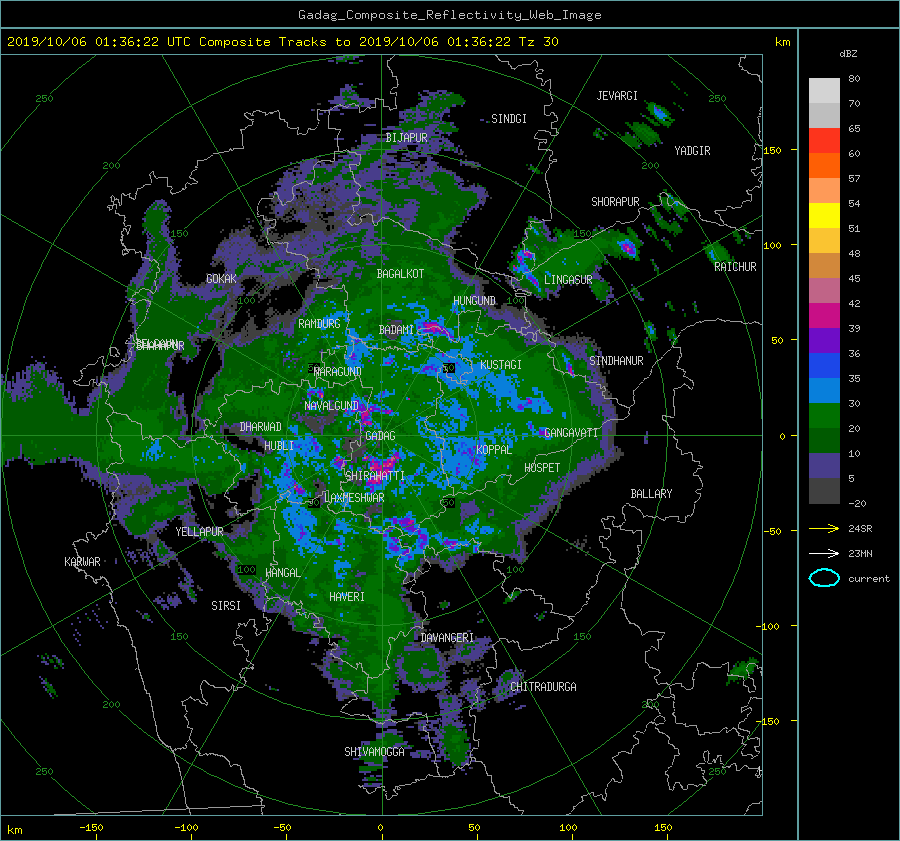The width and height of the screenshot is (900, 841).
Task: Click the magenta storm cell near BADAMI
Action: [x=435, y=329]
